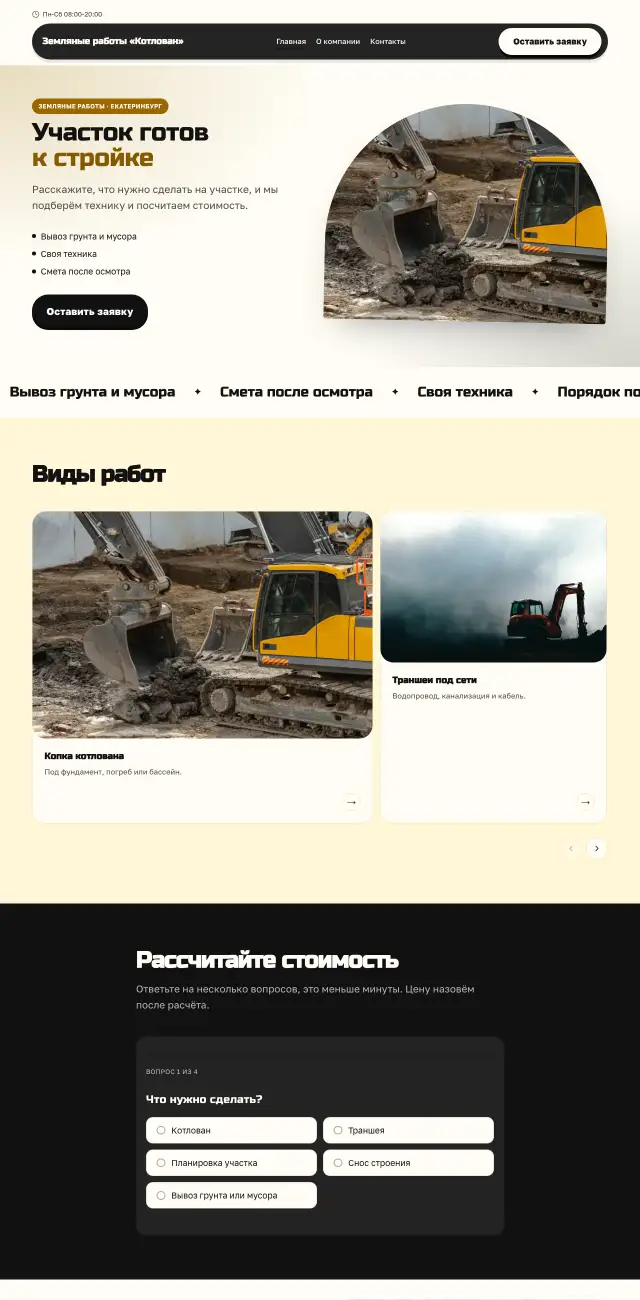640x1300 pixels.
Task: Open the Контакты menu item
Action: pyautogui.click(x=388, y=41)
